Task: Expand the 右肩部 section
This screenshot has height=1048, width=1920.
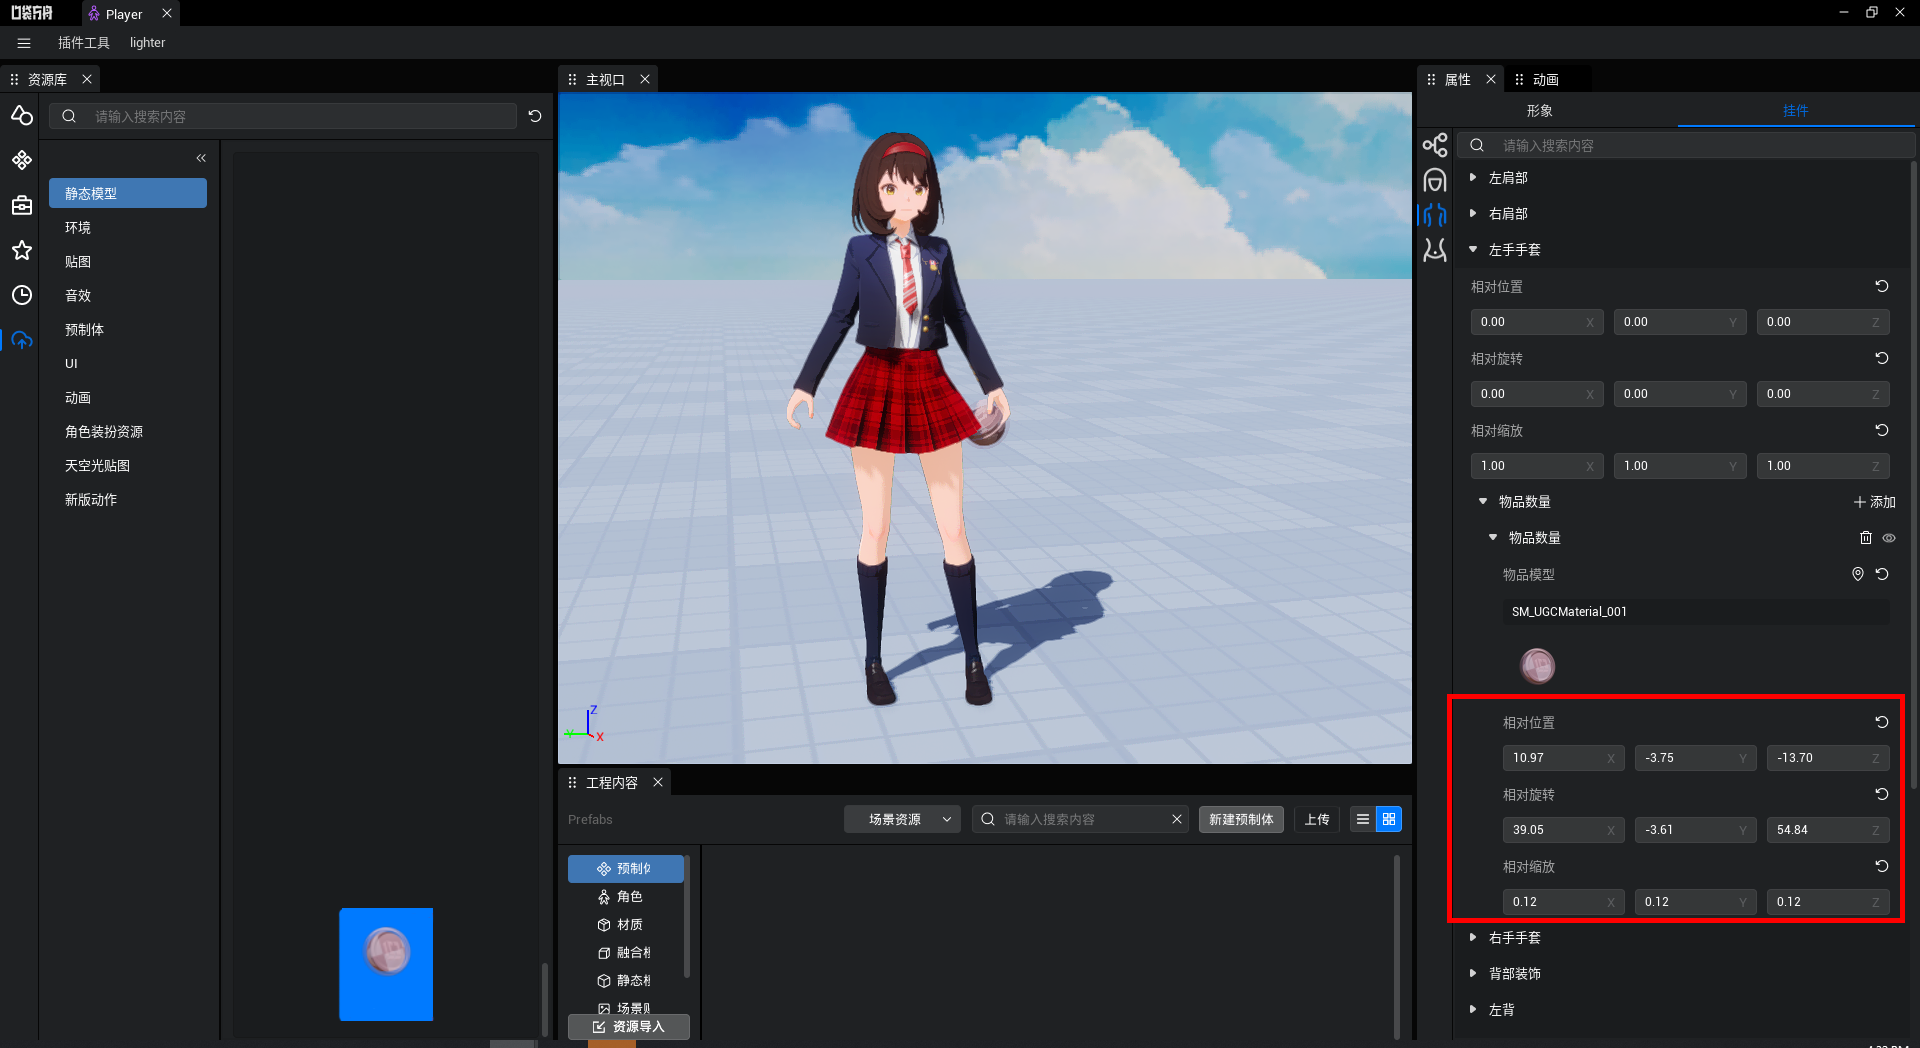Action: pos(1473,213)
